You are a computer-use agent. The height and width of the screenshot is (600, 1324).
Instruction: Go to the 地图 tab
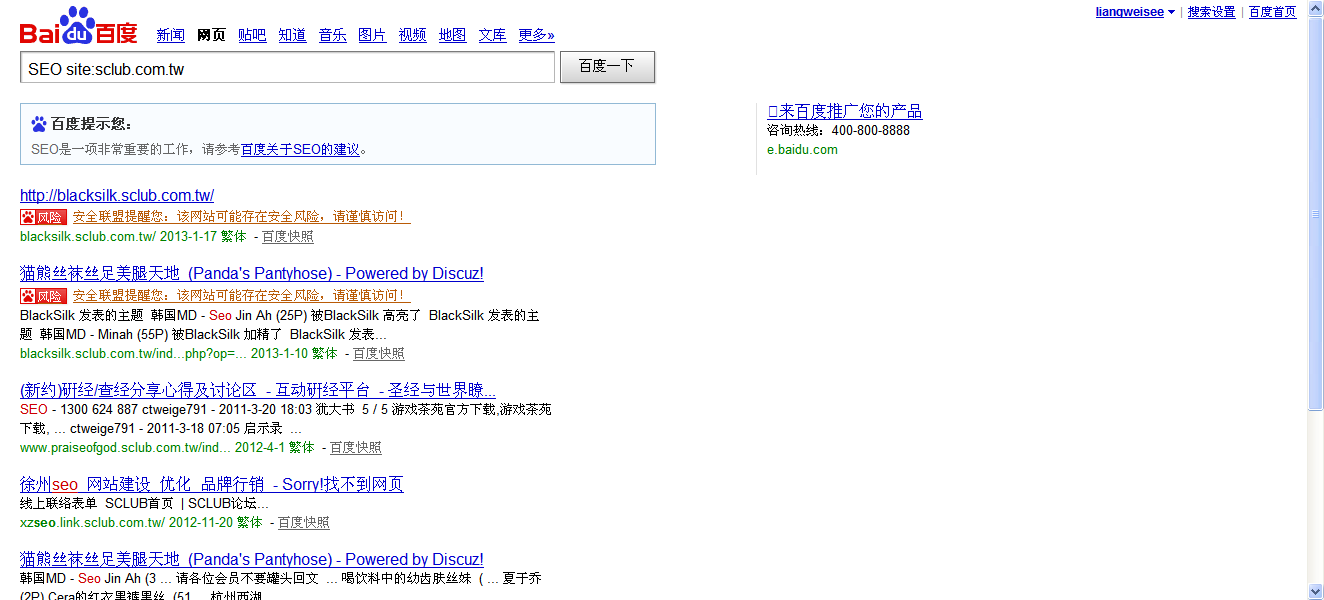(452, 35)
